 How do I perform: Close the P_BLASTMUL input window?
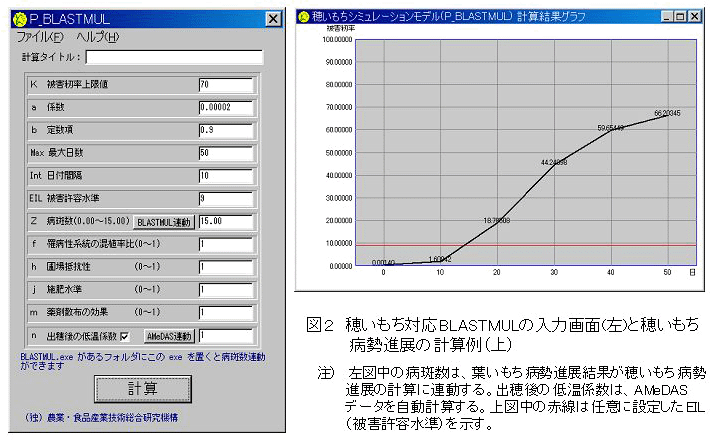(x=272, y=19)
